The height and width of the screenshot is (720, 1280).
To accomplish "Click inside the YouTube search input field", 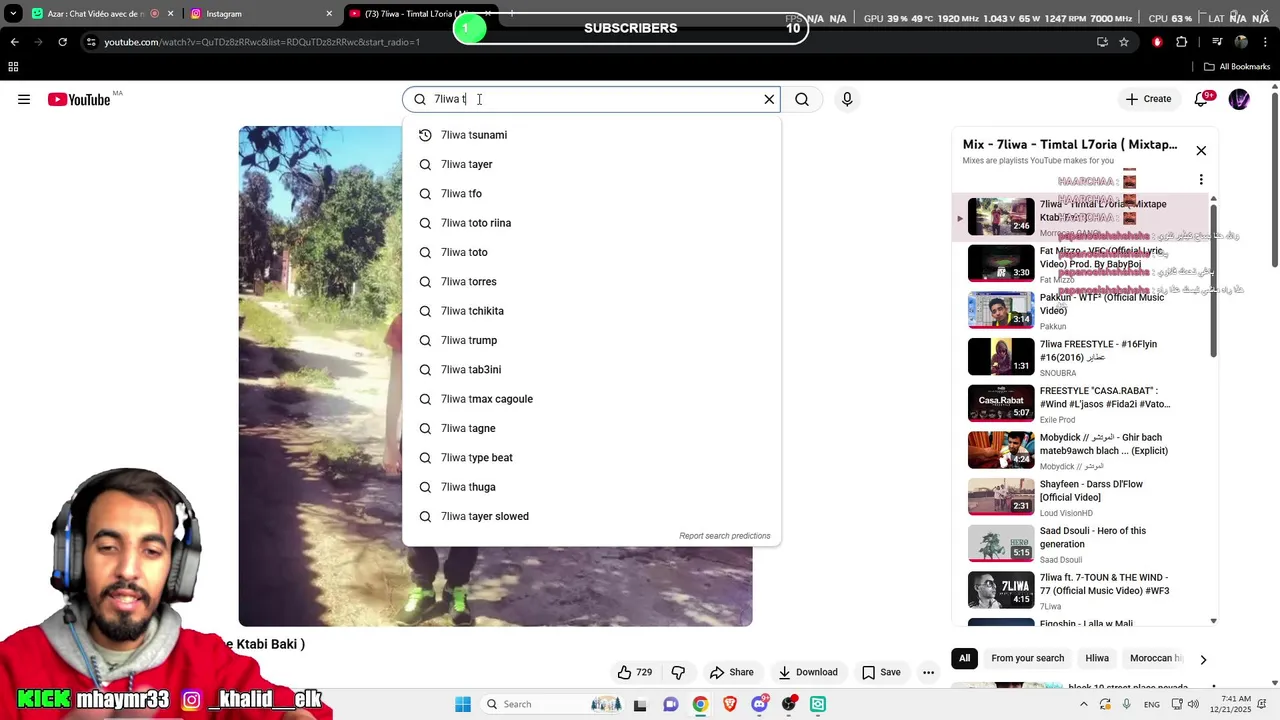I will (590, 99).
